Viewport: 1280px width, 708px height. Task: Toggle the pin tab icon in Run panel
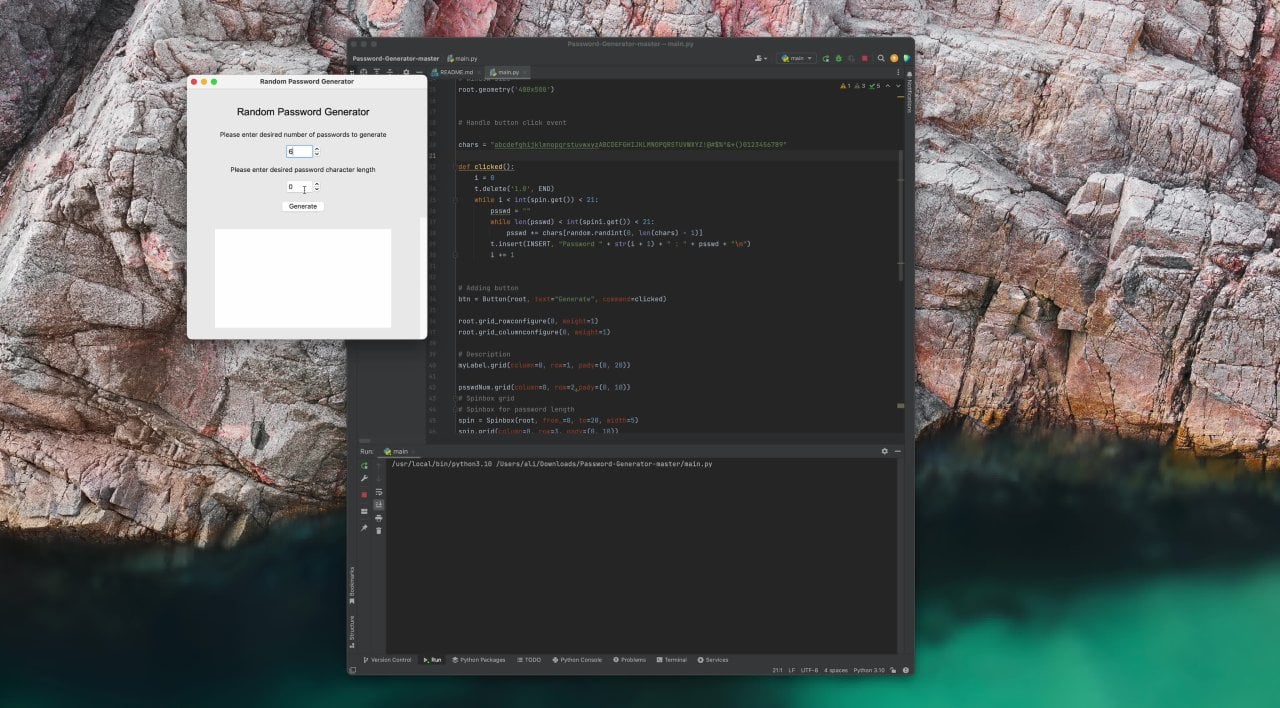coord(364,527)
